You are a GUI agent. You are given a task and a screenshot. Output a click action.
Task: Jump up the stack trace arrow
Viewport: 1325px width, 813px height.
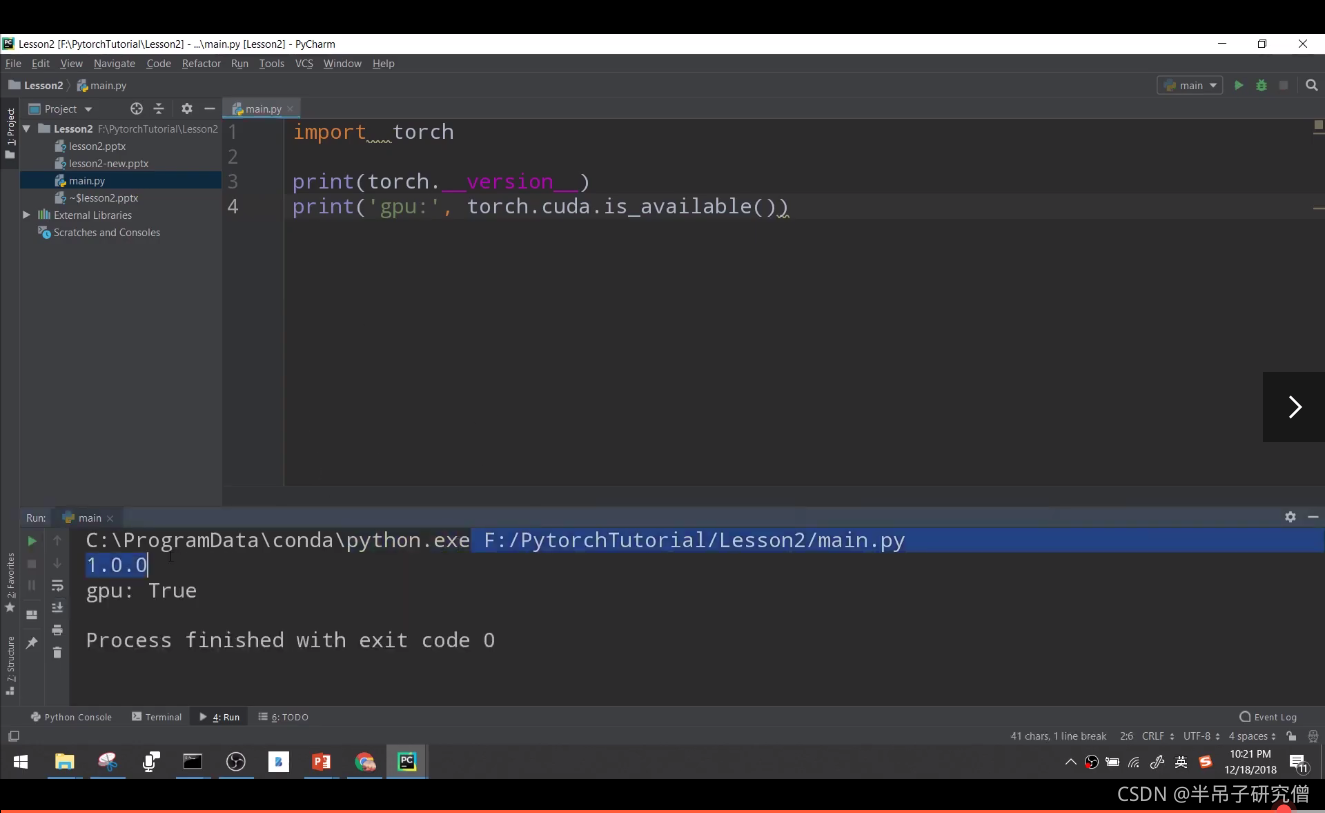[57, 541]
